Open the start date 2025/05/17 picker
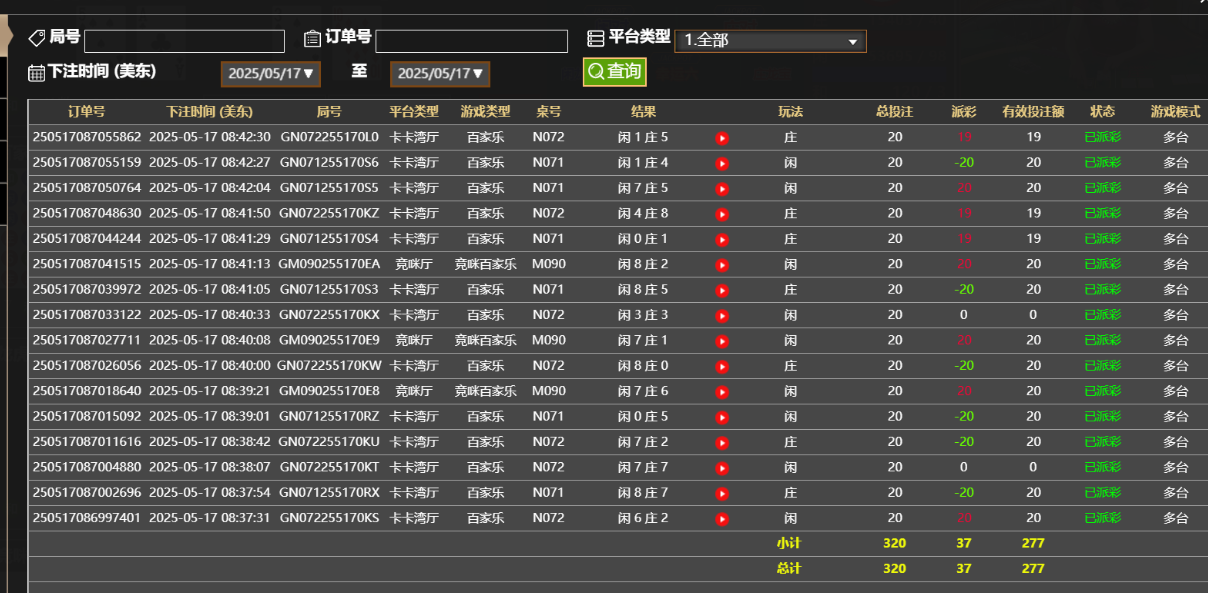Image resolution: width=1208 pixels, height=593 pixels. click(270, 72)
